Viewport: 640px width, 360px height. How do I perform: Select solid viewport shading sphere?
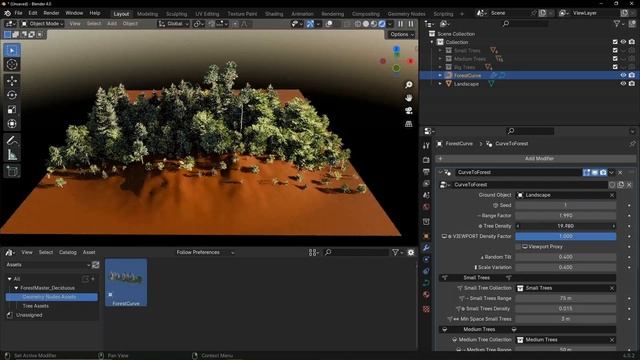pyautogui.click(x=366, y=24)
